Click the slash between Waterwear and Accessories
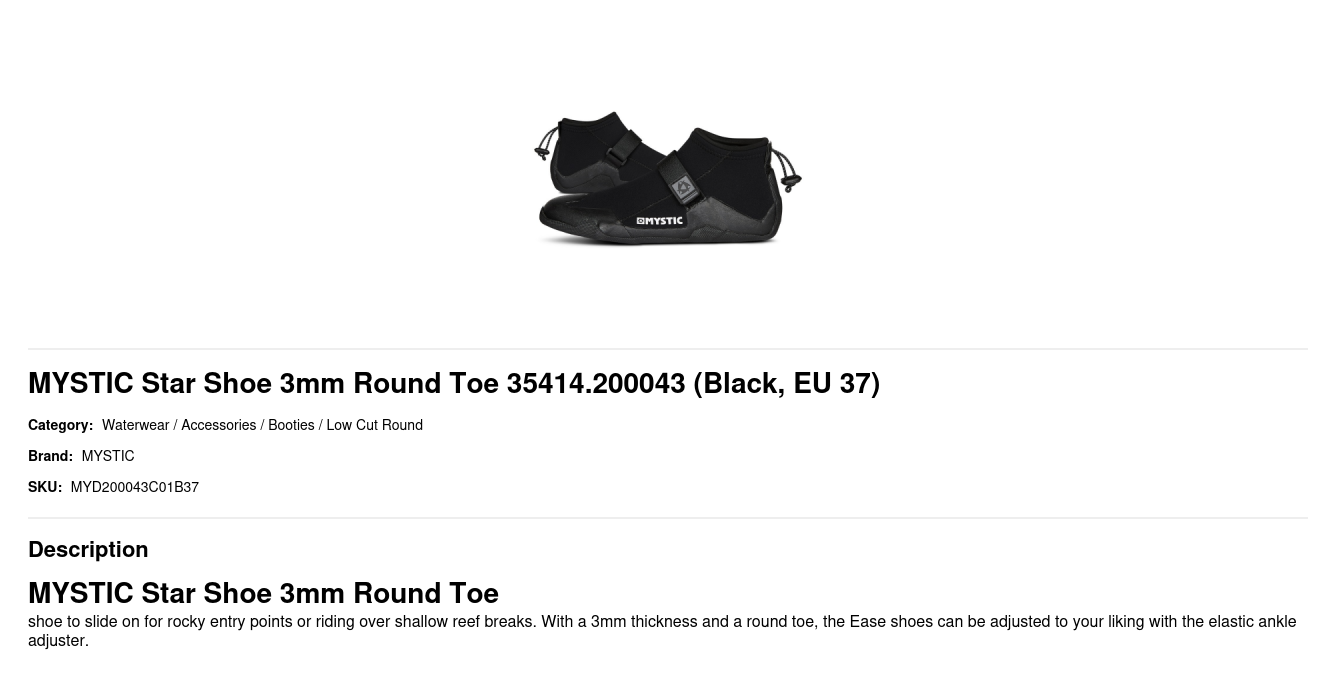 pos(175,425)
